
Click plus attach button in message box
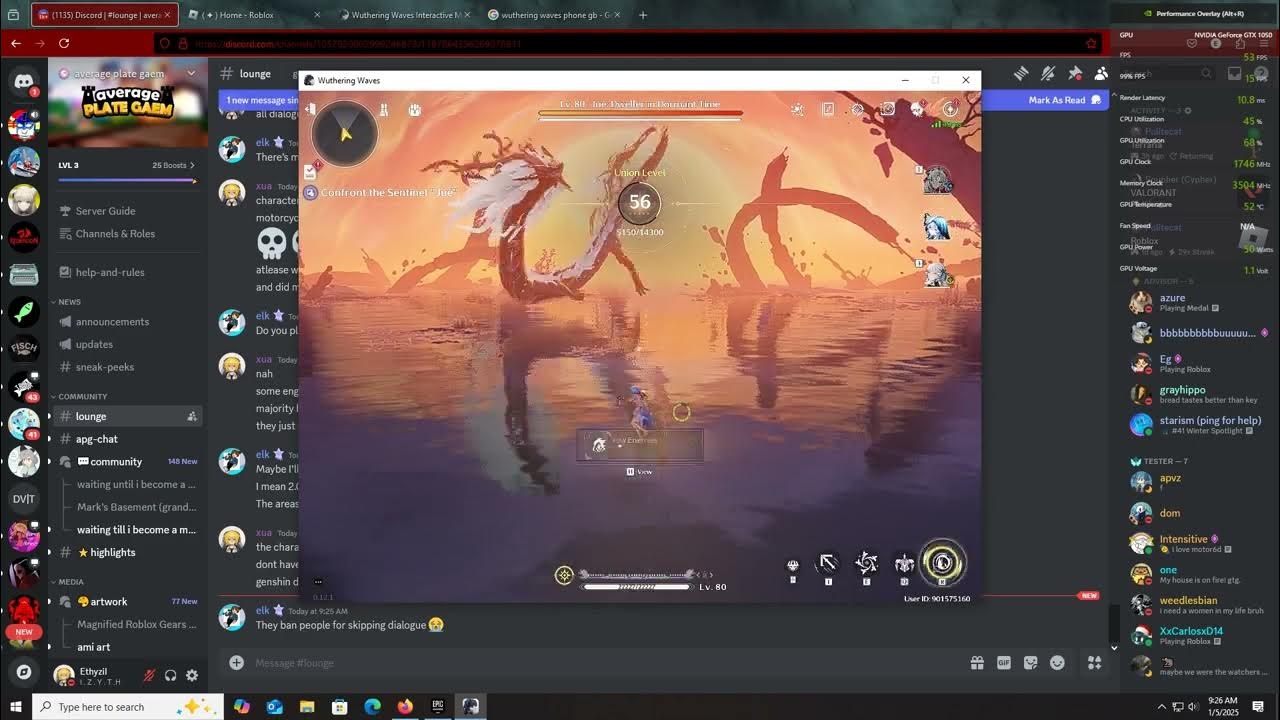tap(236, 662)
